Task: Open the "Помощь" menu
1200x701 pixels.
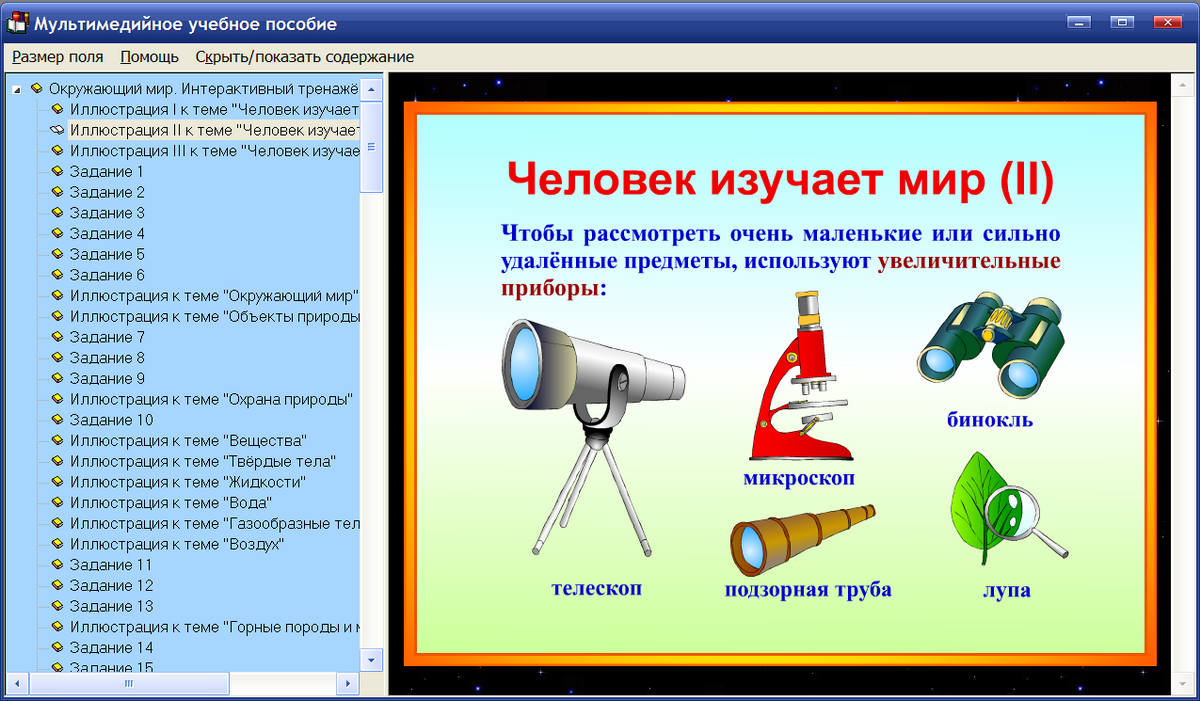Action: [148, 57]
